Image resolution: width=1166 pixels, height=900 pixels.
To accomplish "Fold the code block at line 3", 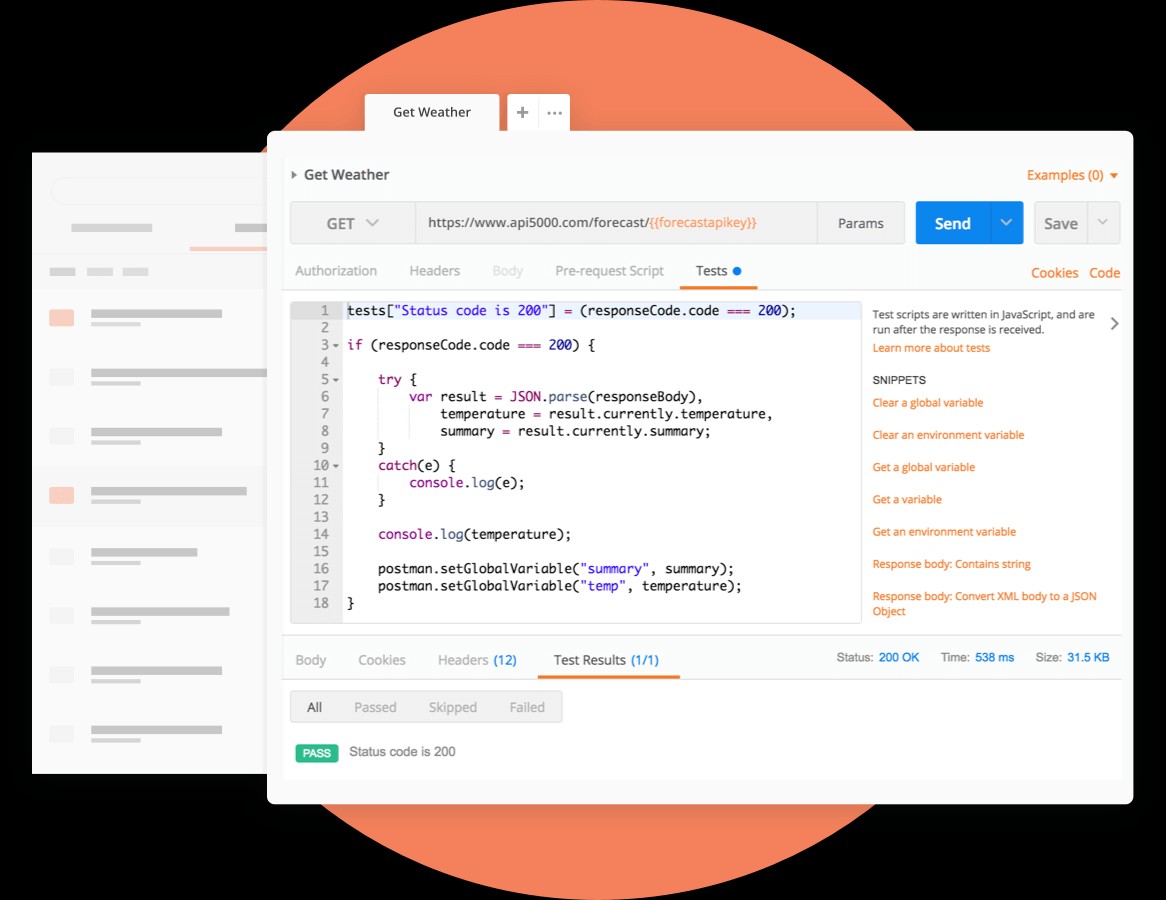I will tap(336, 345).
